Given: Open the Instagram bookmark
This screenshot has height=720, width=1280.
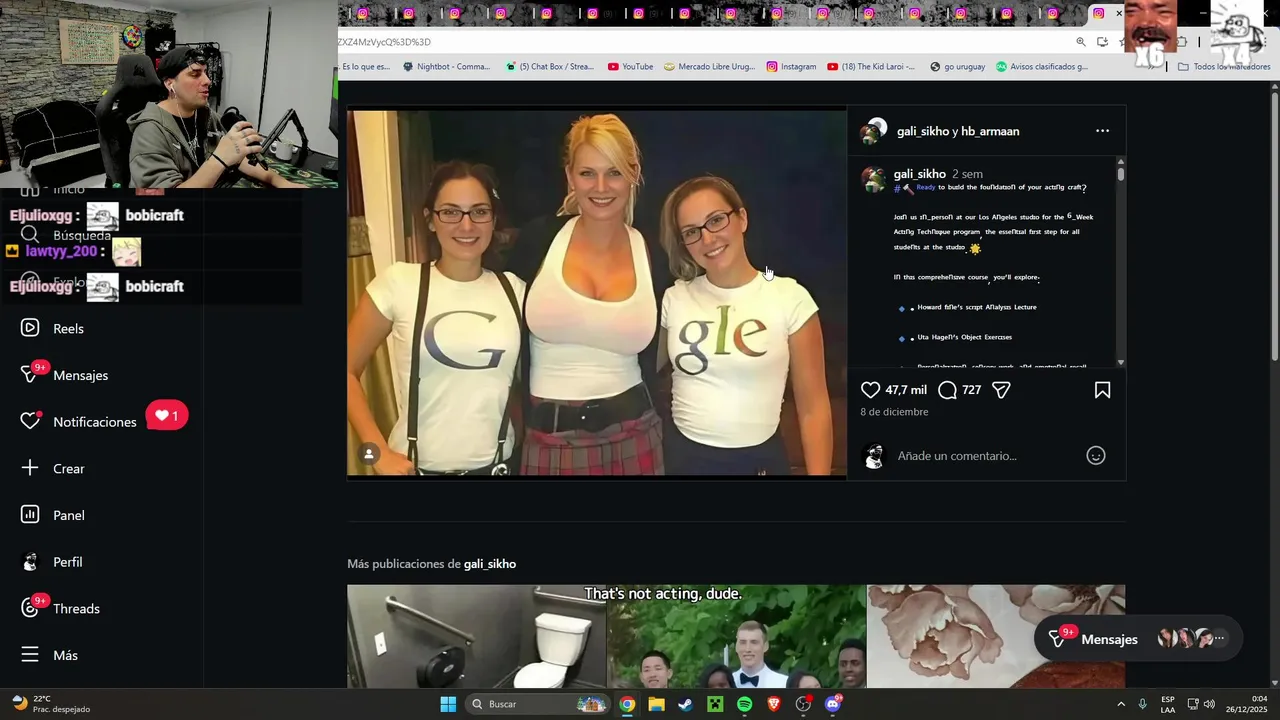Looking at the screenshot, I should pyautogui.click(x=791, y=67).
